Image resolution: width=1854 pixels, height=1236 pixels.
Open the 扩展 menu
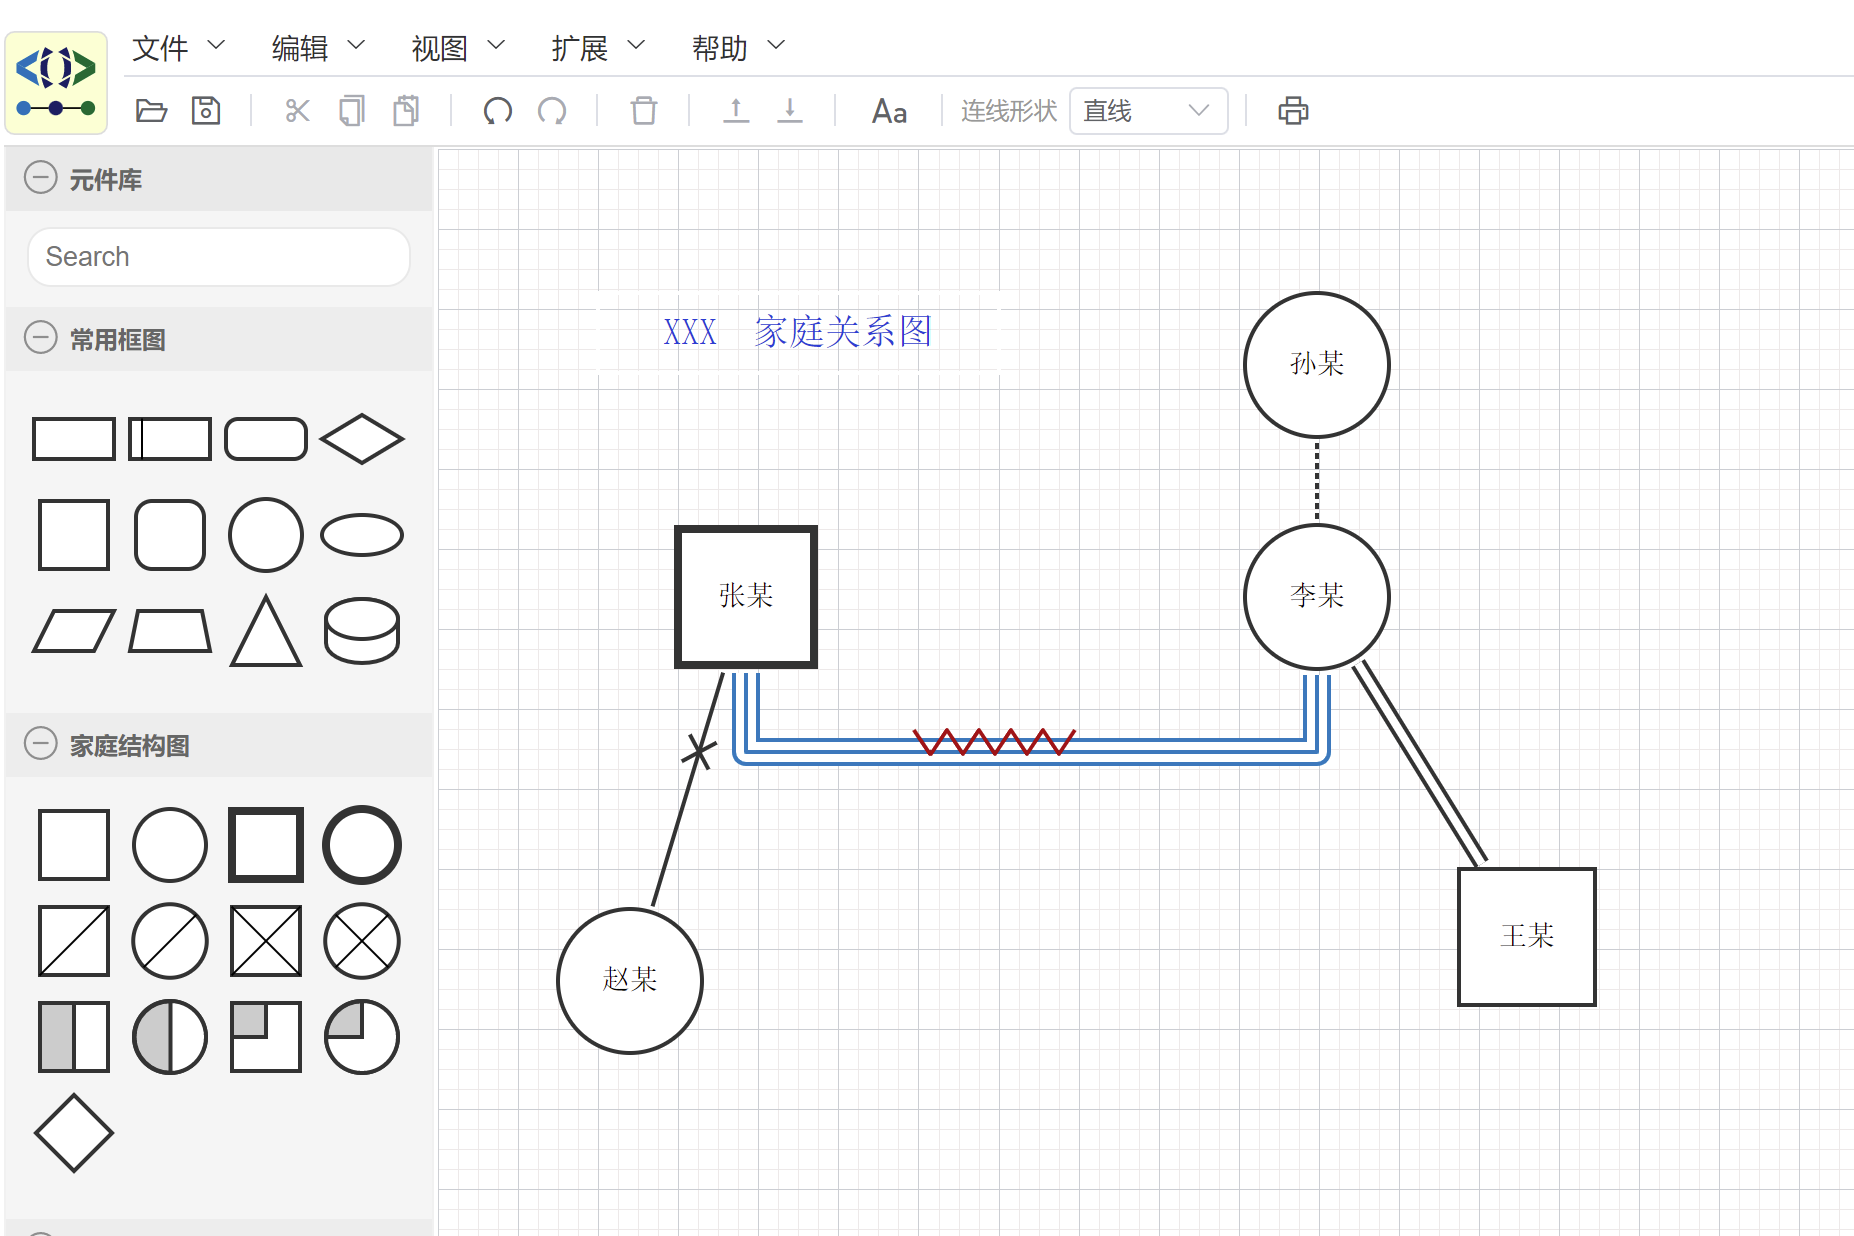coord(598,47)
